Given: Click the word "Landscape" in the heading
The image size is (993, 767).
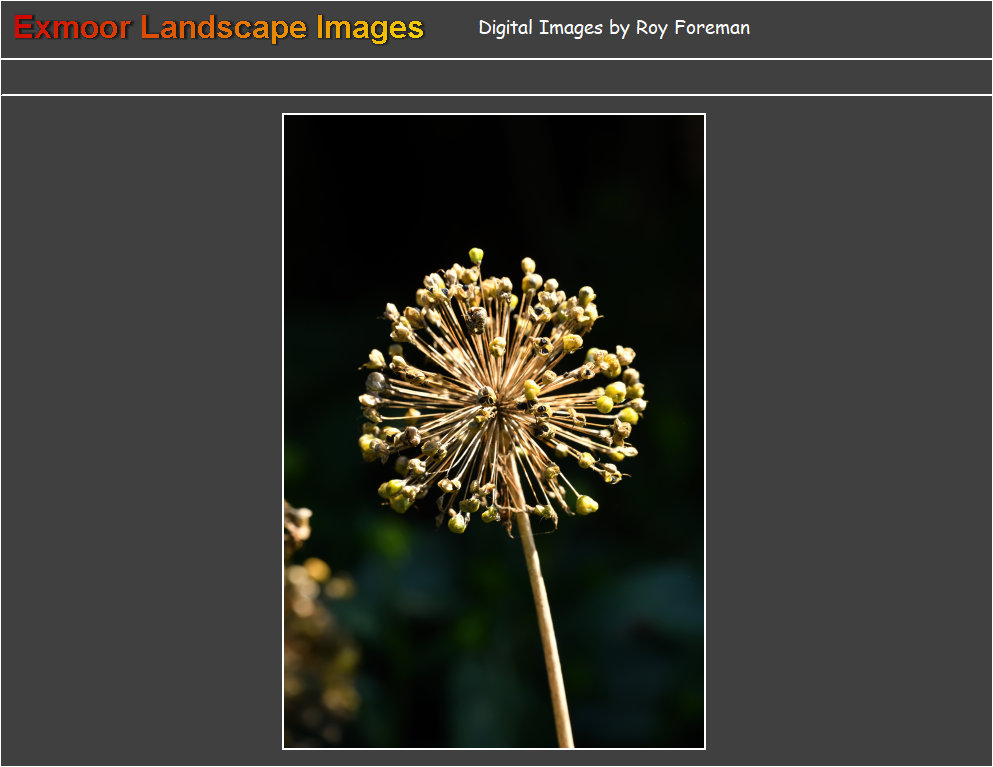Looking at the screenshot, I should pyautogui.click(x=223, y=28).
